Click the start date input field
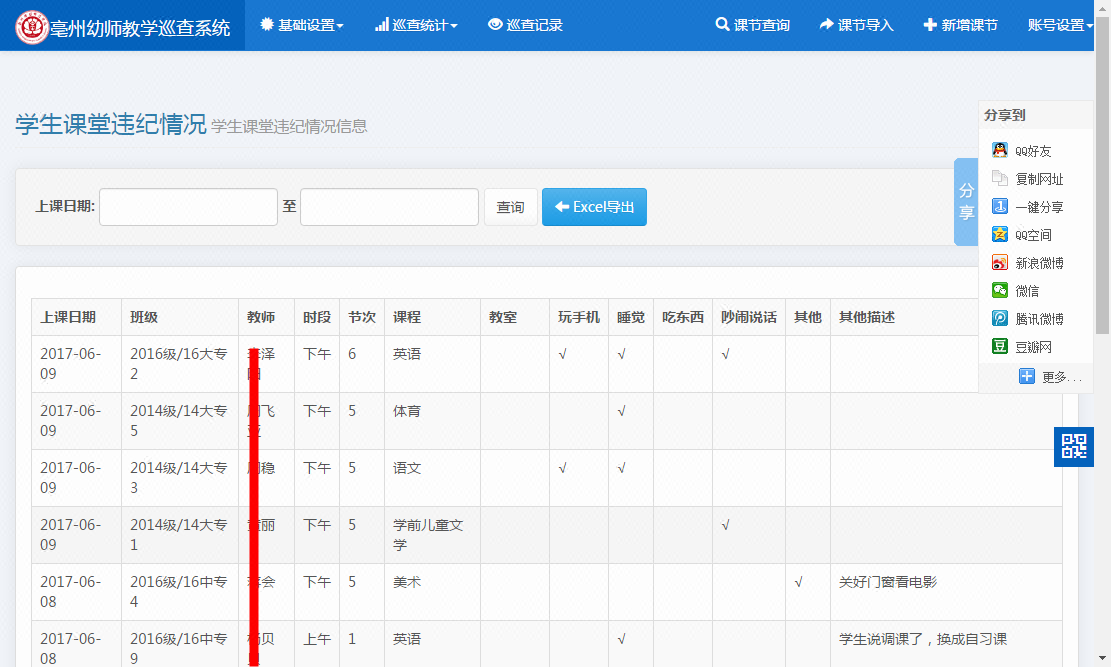Screen dimensions: 1111x667 187,206
